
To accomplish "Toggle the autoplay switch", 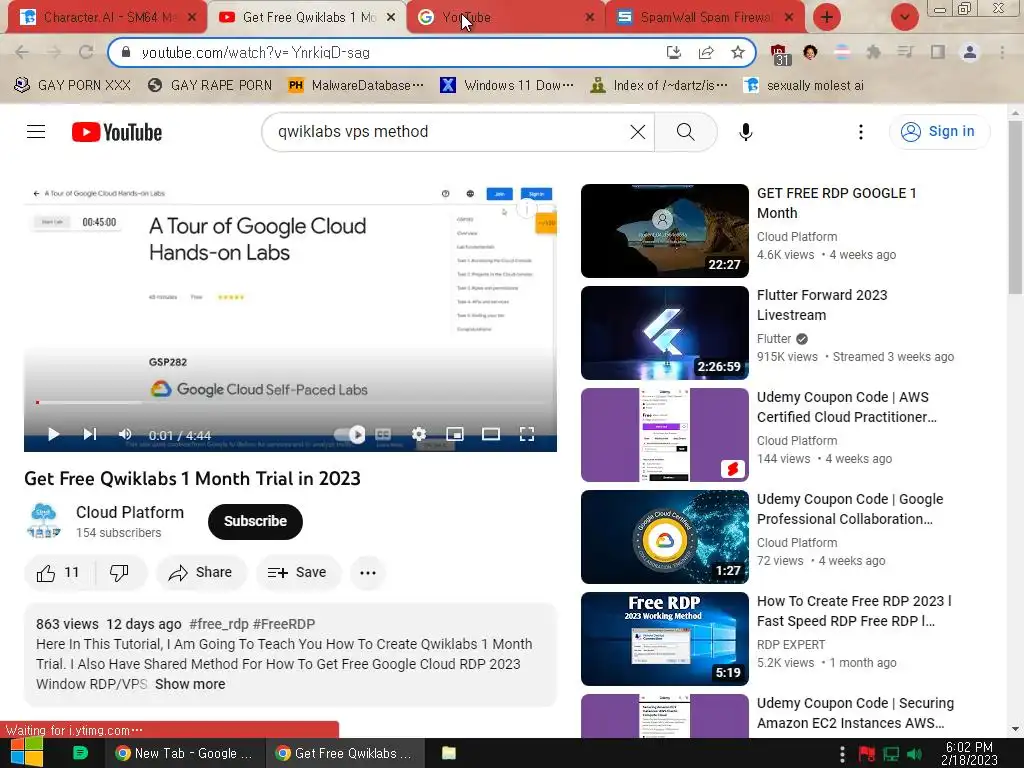I will (349, 434).
